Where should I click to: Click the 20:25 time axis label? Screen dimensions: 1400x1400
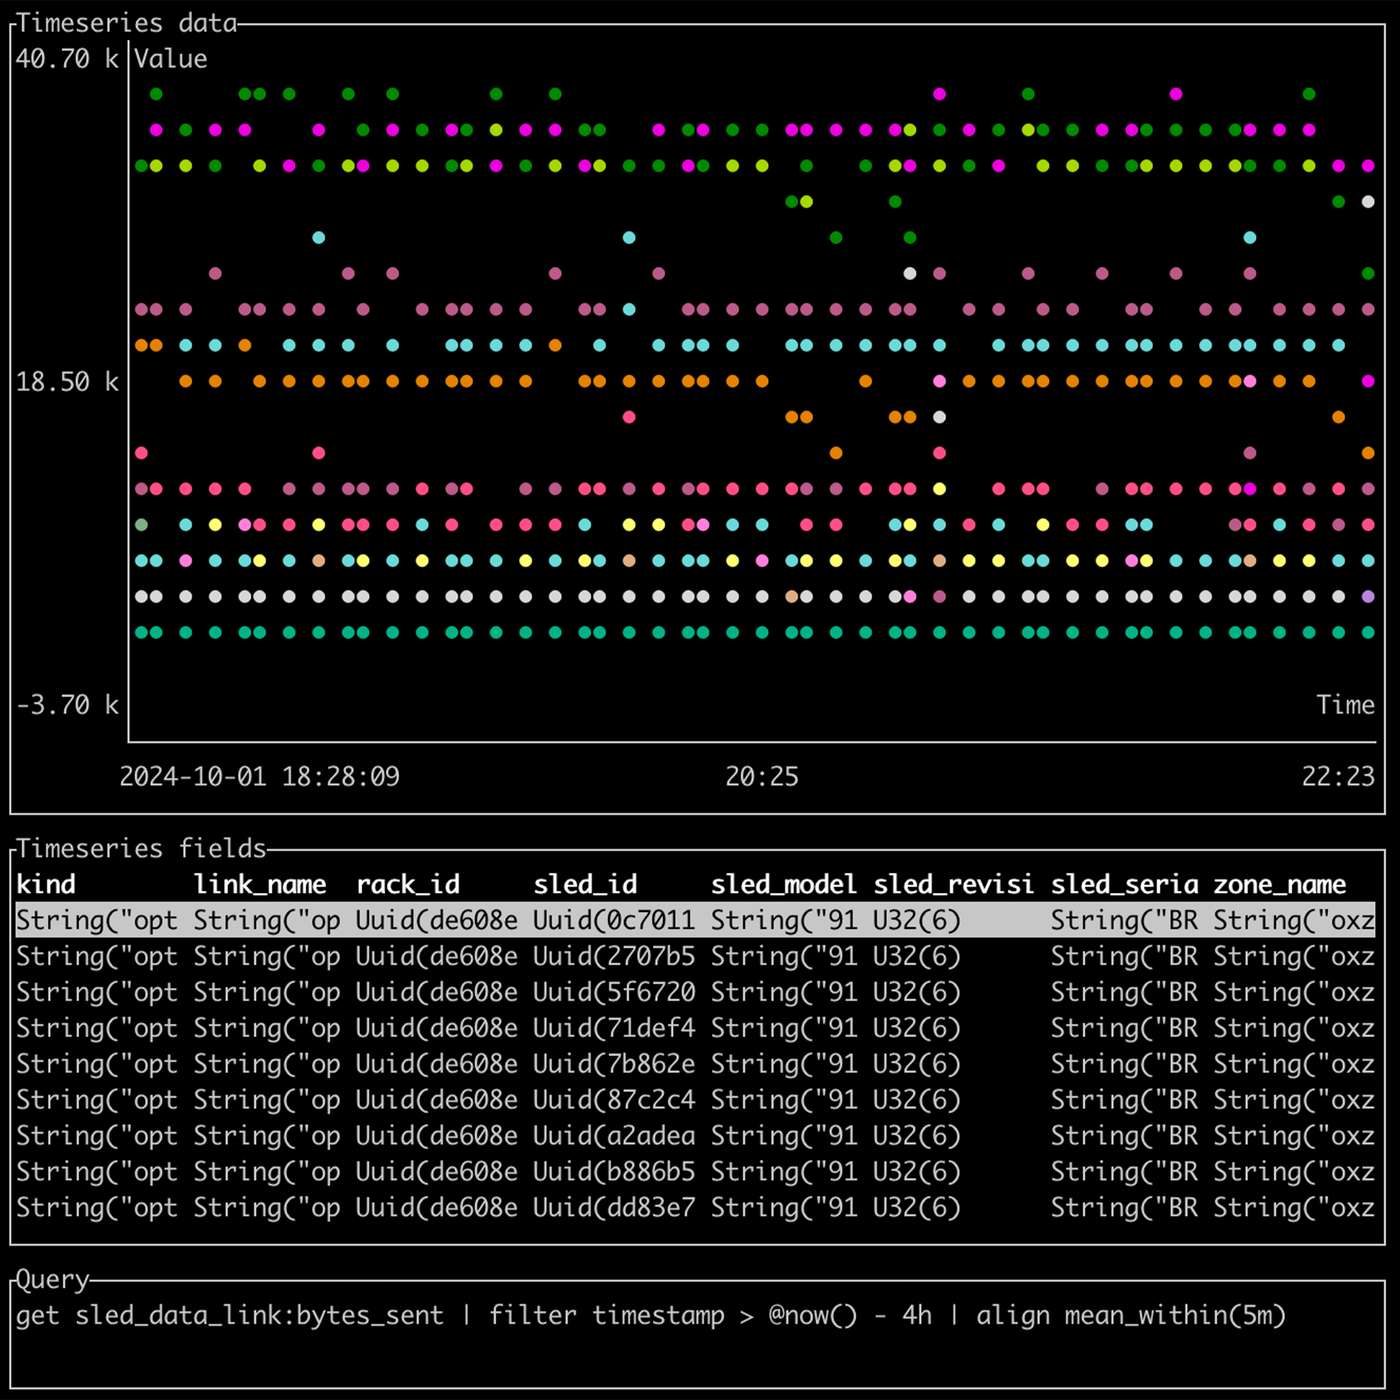761,776
